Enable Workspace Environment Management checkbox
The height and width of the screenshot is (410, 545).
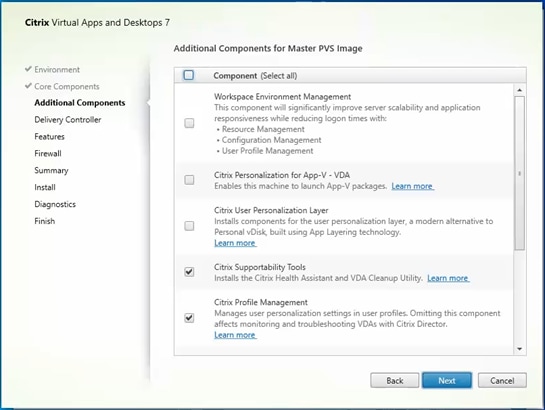189,123
